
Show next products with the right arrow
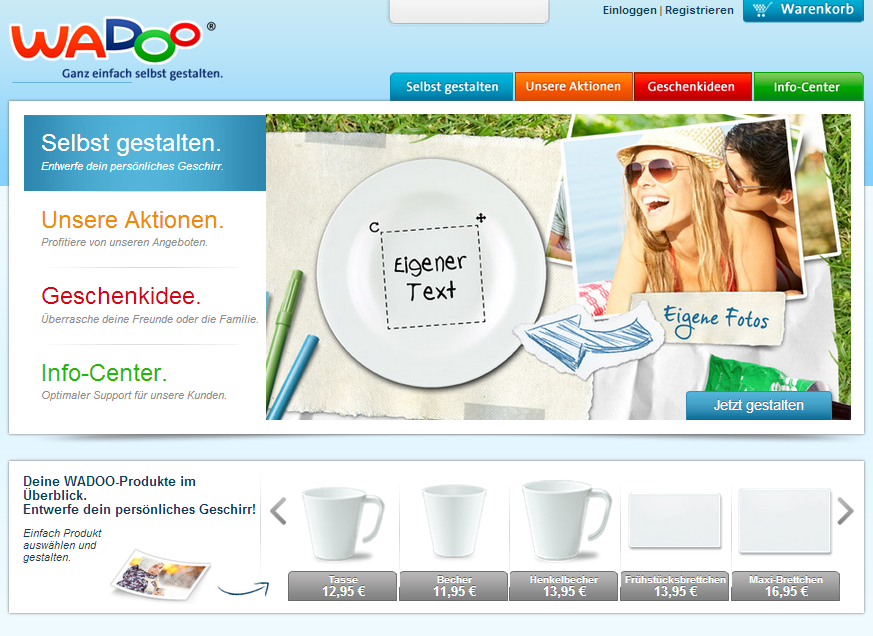tap(845, 511)
